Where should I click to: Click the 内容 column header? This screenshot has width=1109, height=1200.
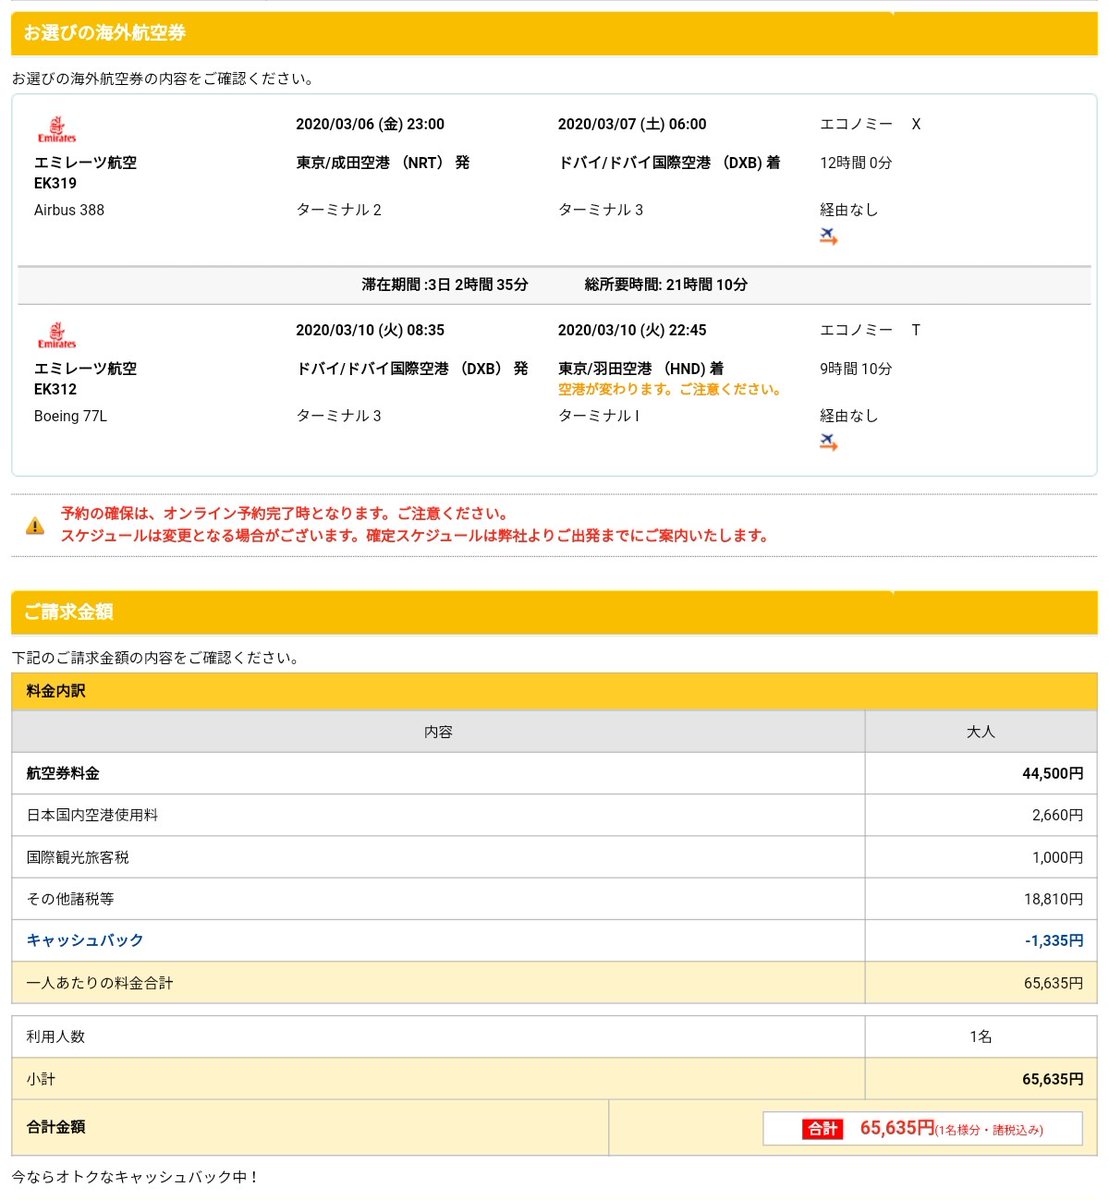(438, 732)
